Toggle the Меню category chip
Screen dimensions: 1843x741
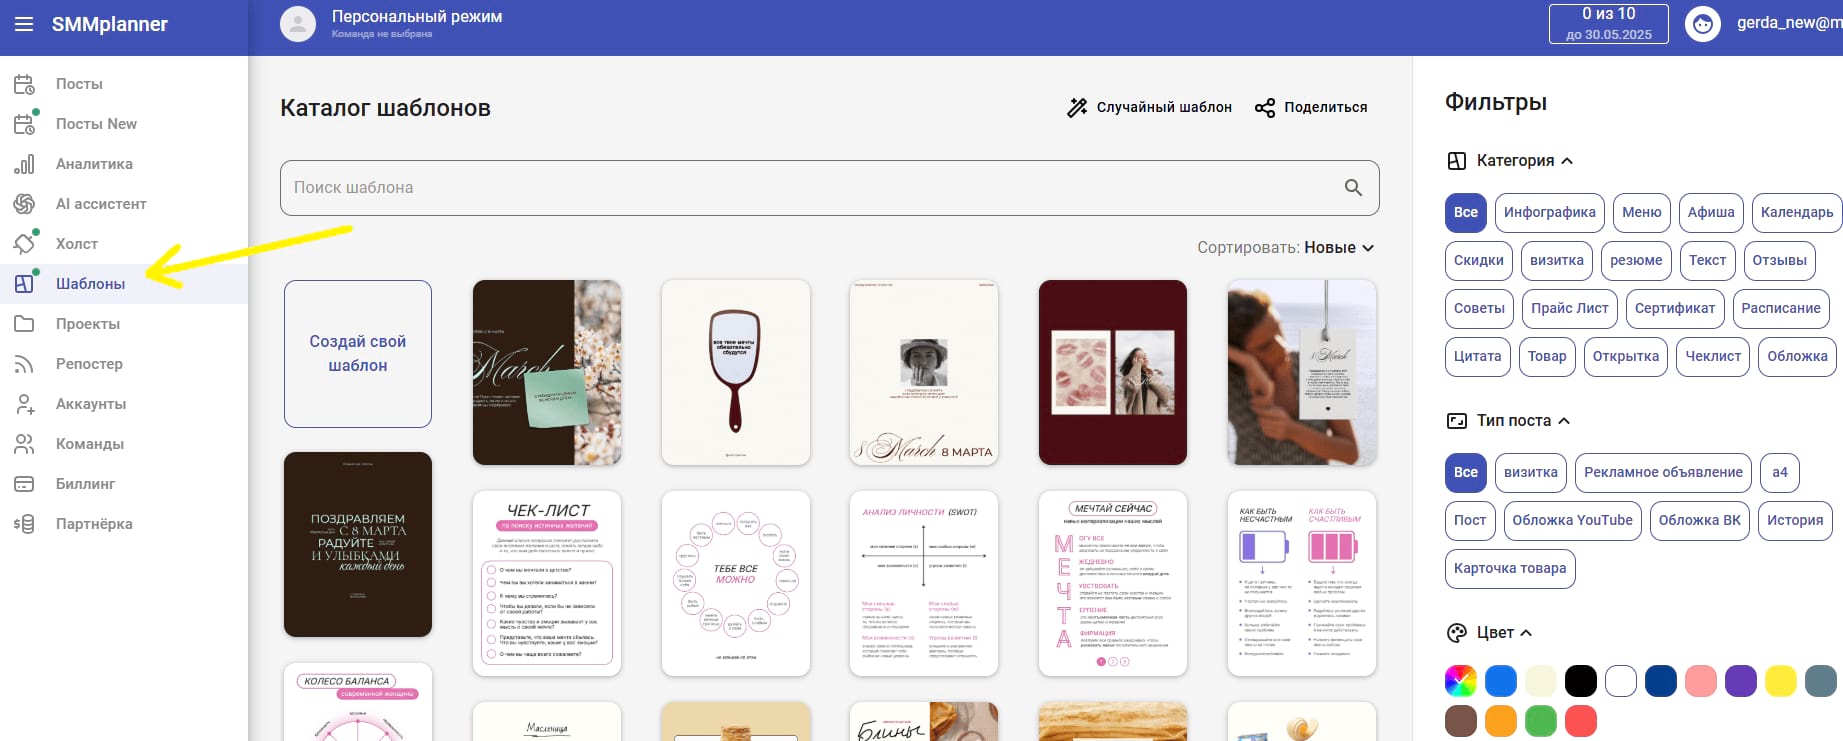[1642, 212]
